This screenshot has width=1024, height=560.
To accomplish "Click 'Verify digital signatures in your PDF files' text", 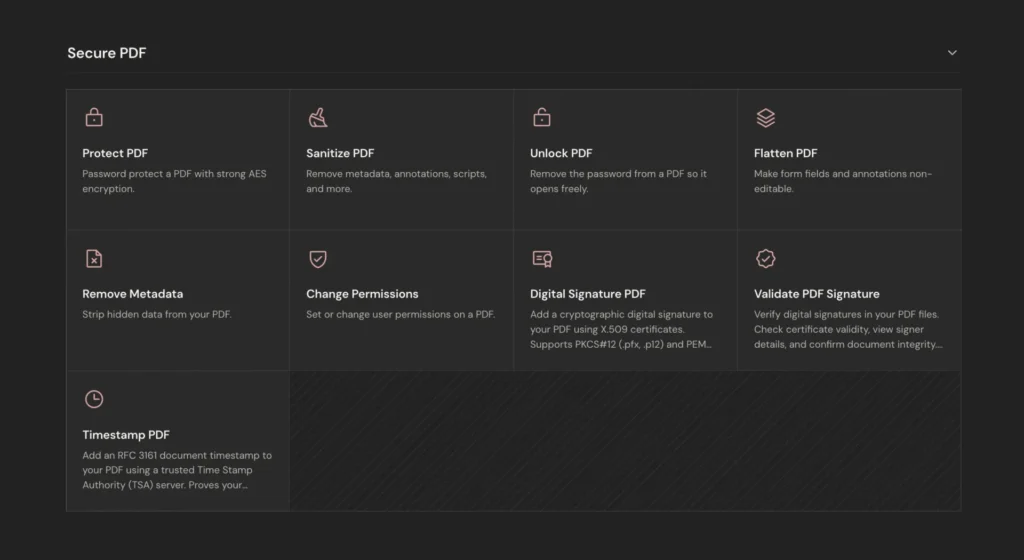I will [848, 329].
